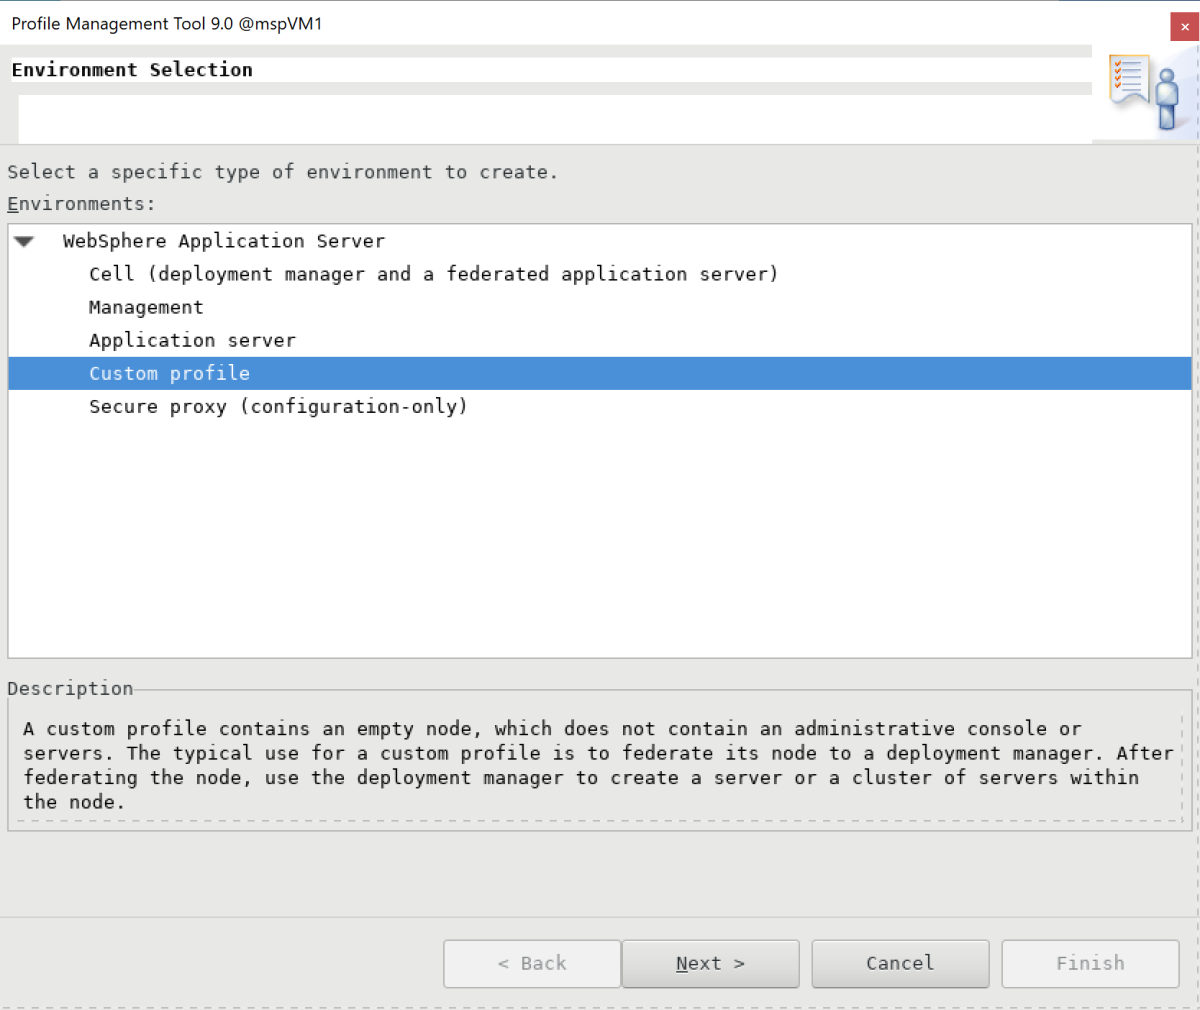Collapse the WebSphere Application Server tree node
Screen dimensions: 1200x1010
24,241
